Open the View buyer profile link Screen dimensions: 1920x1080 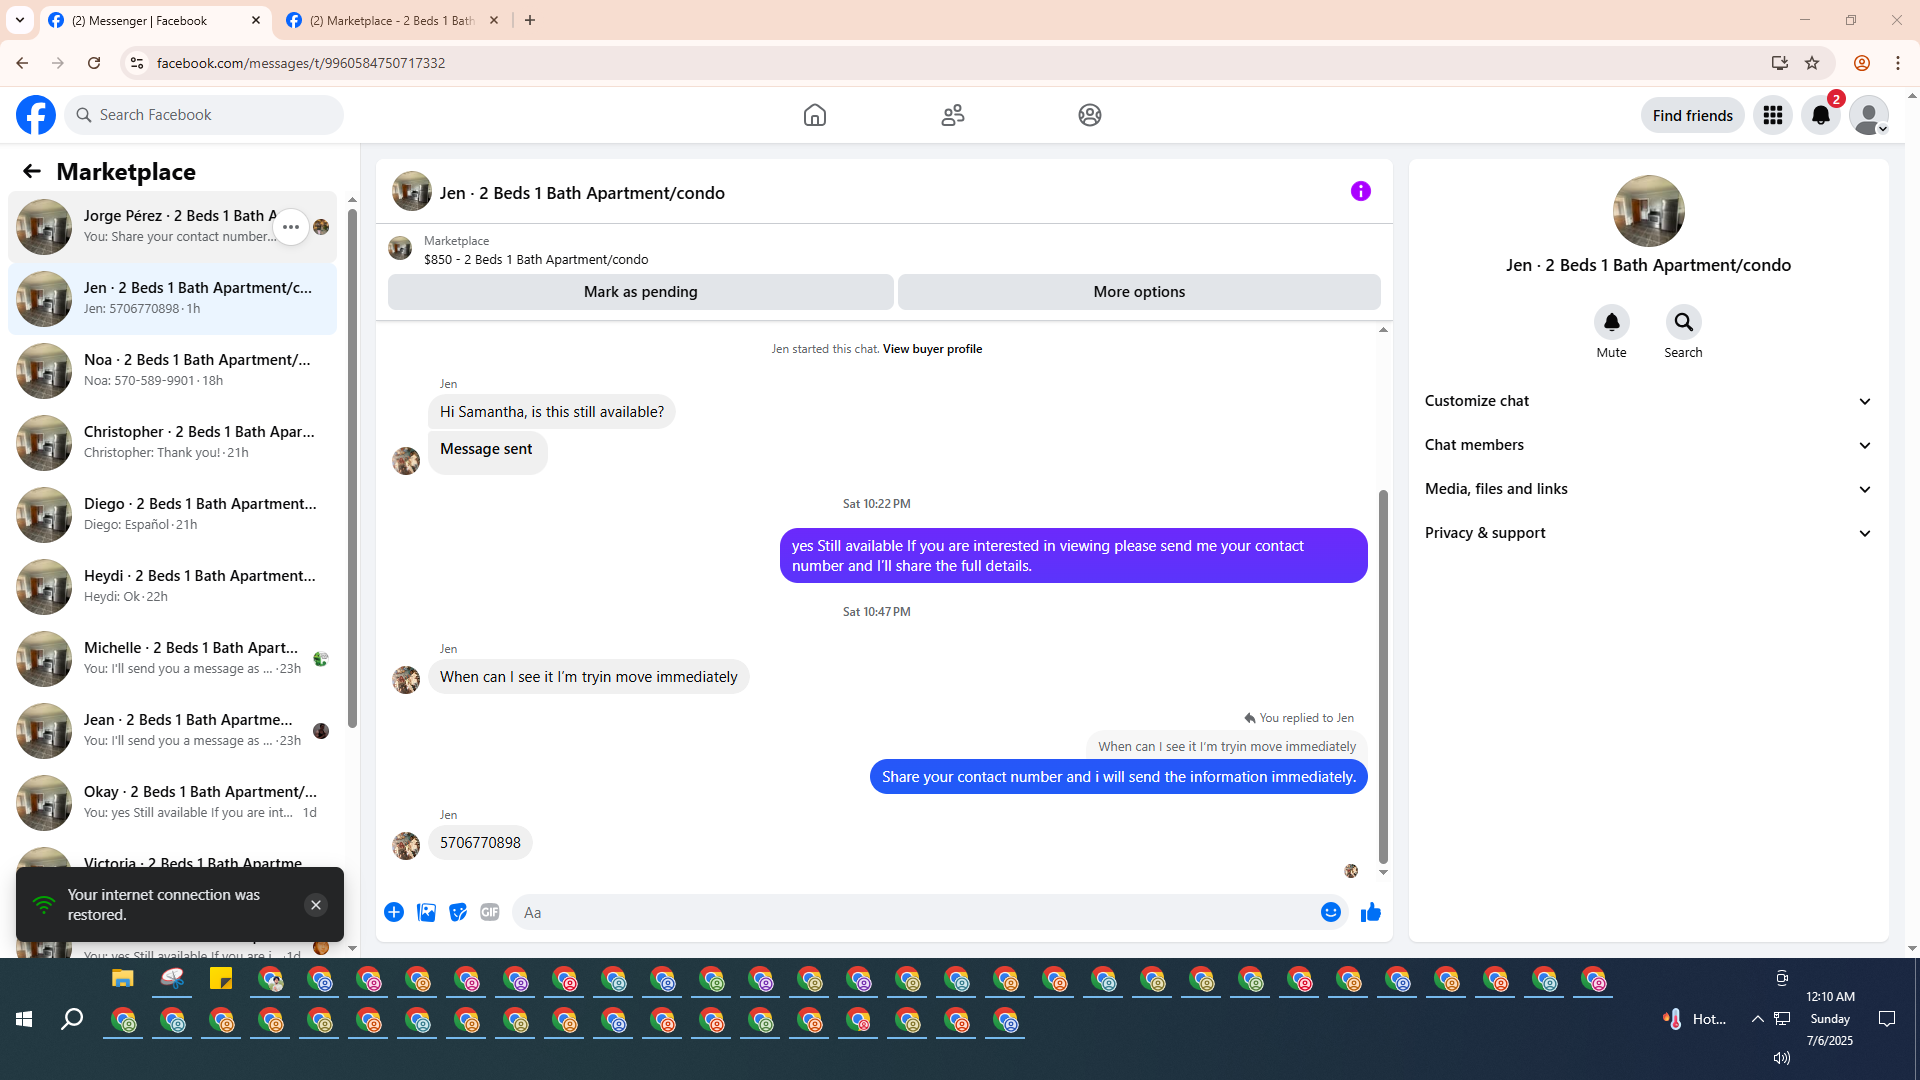tap(932, 349)
